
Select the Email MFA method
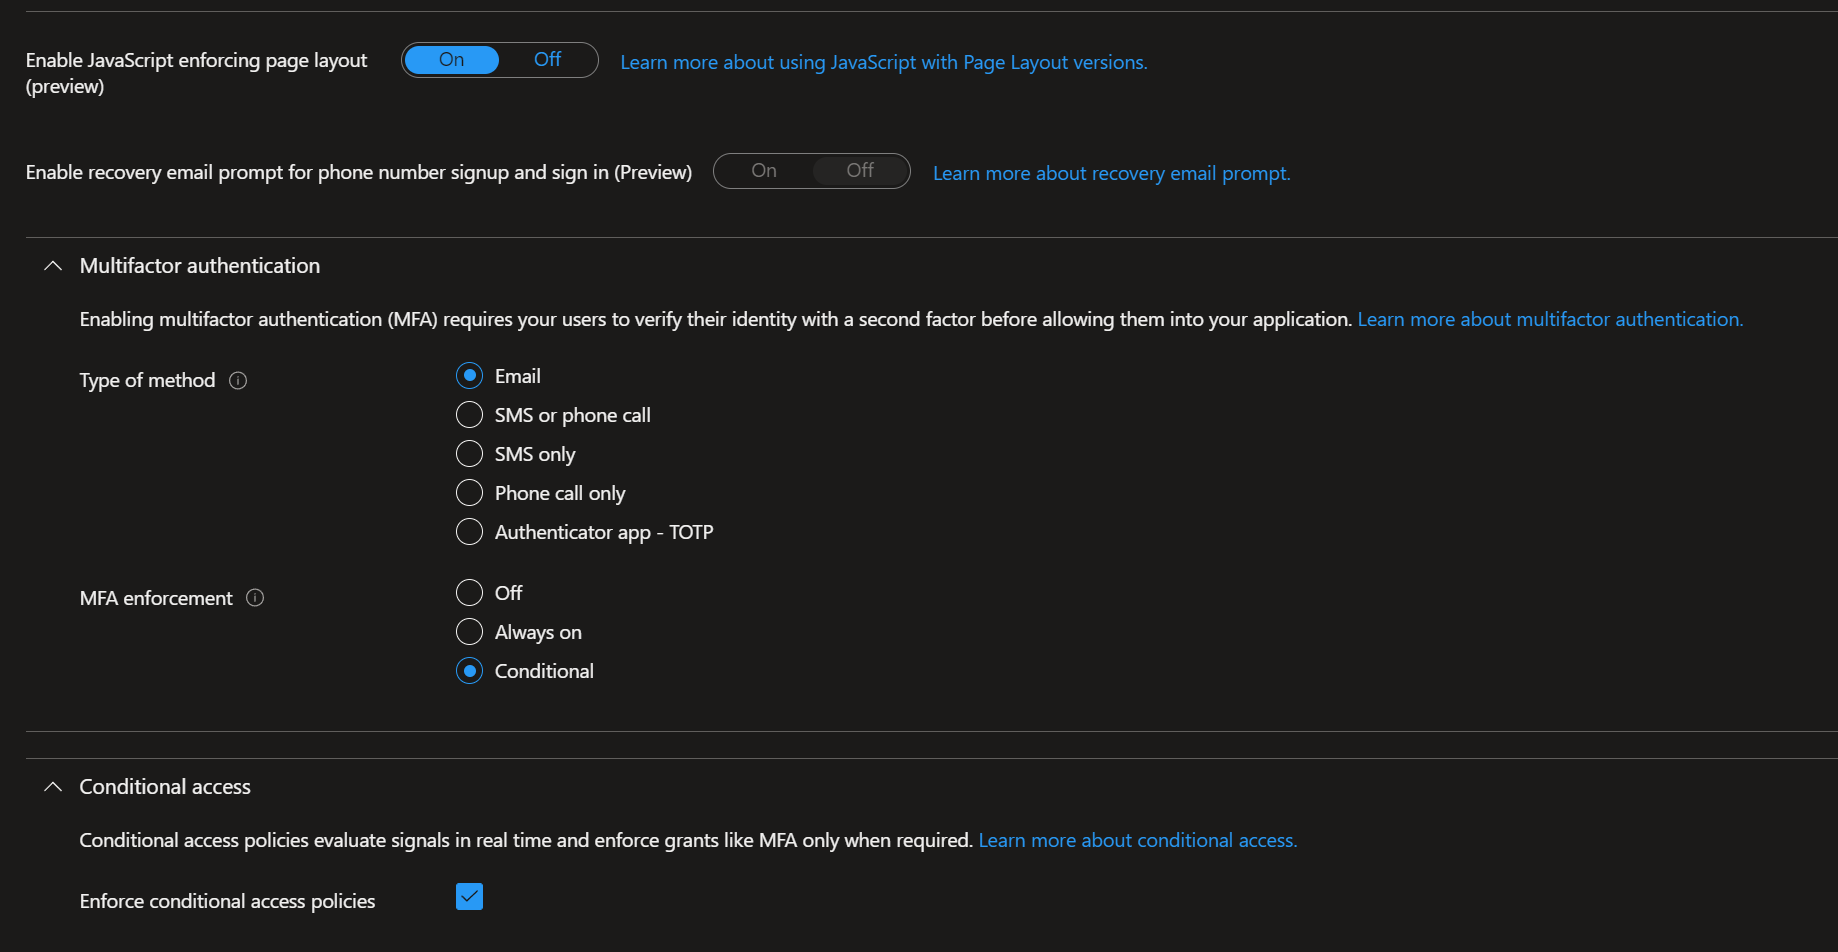469,376
